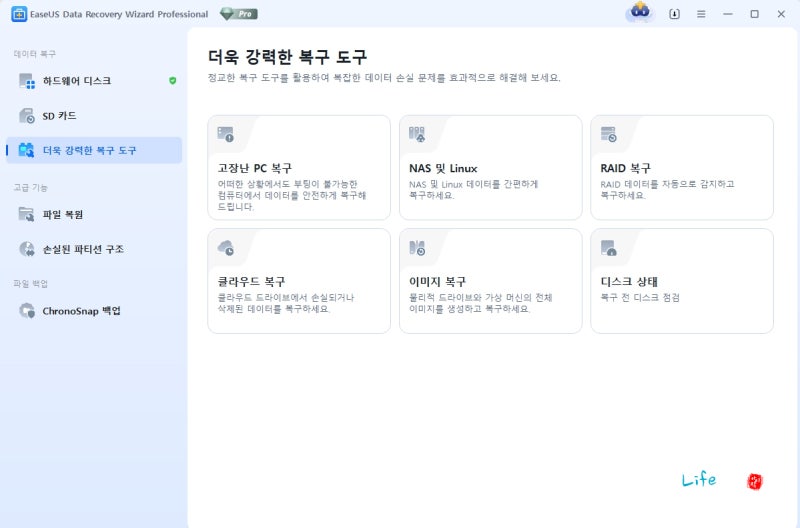Click the 고급 기능 section label
This screenshot has width=800, height=528.
pos(31,188)
